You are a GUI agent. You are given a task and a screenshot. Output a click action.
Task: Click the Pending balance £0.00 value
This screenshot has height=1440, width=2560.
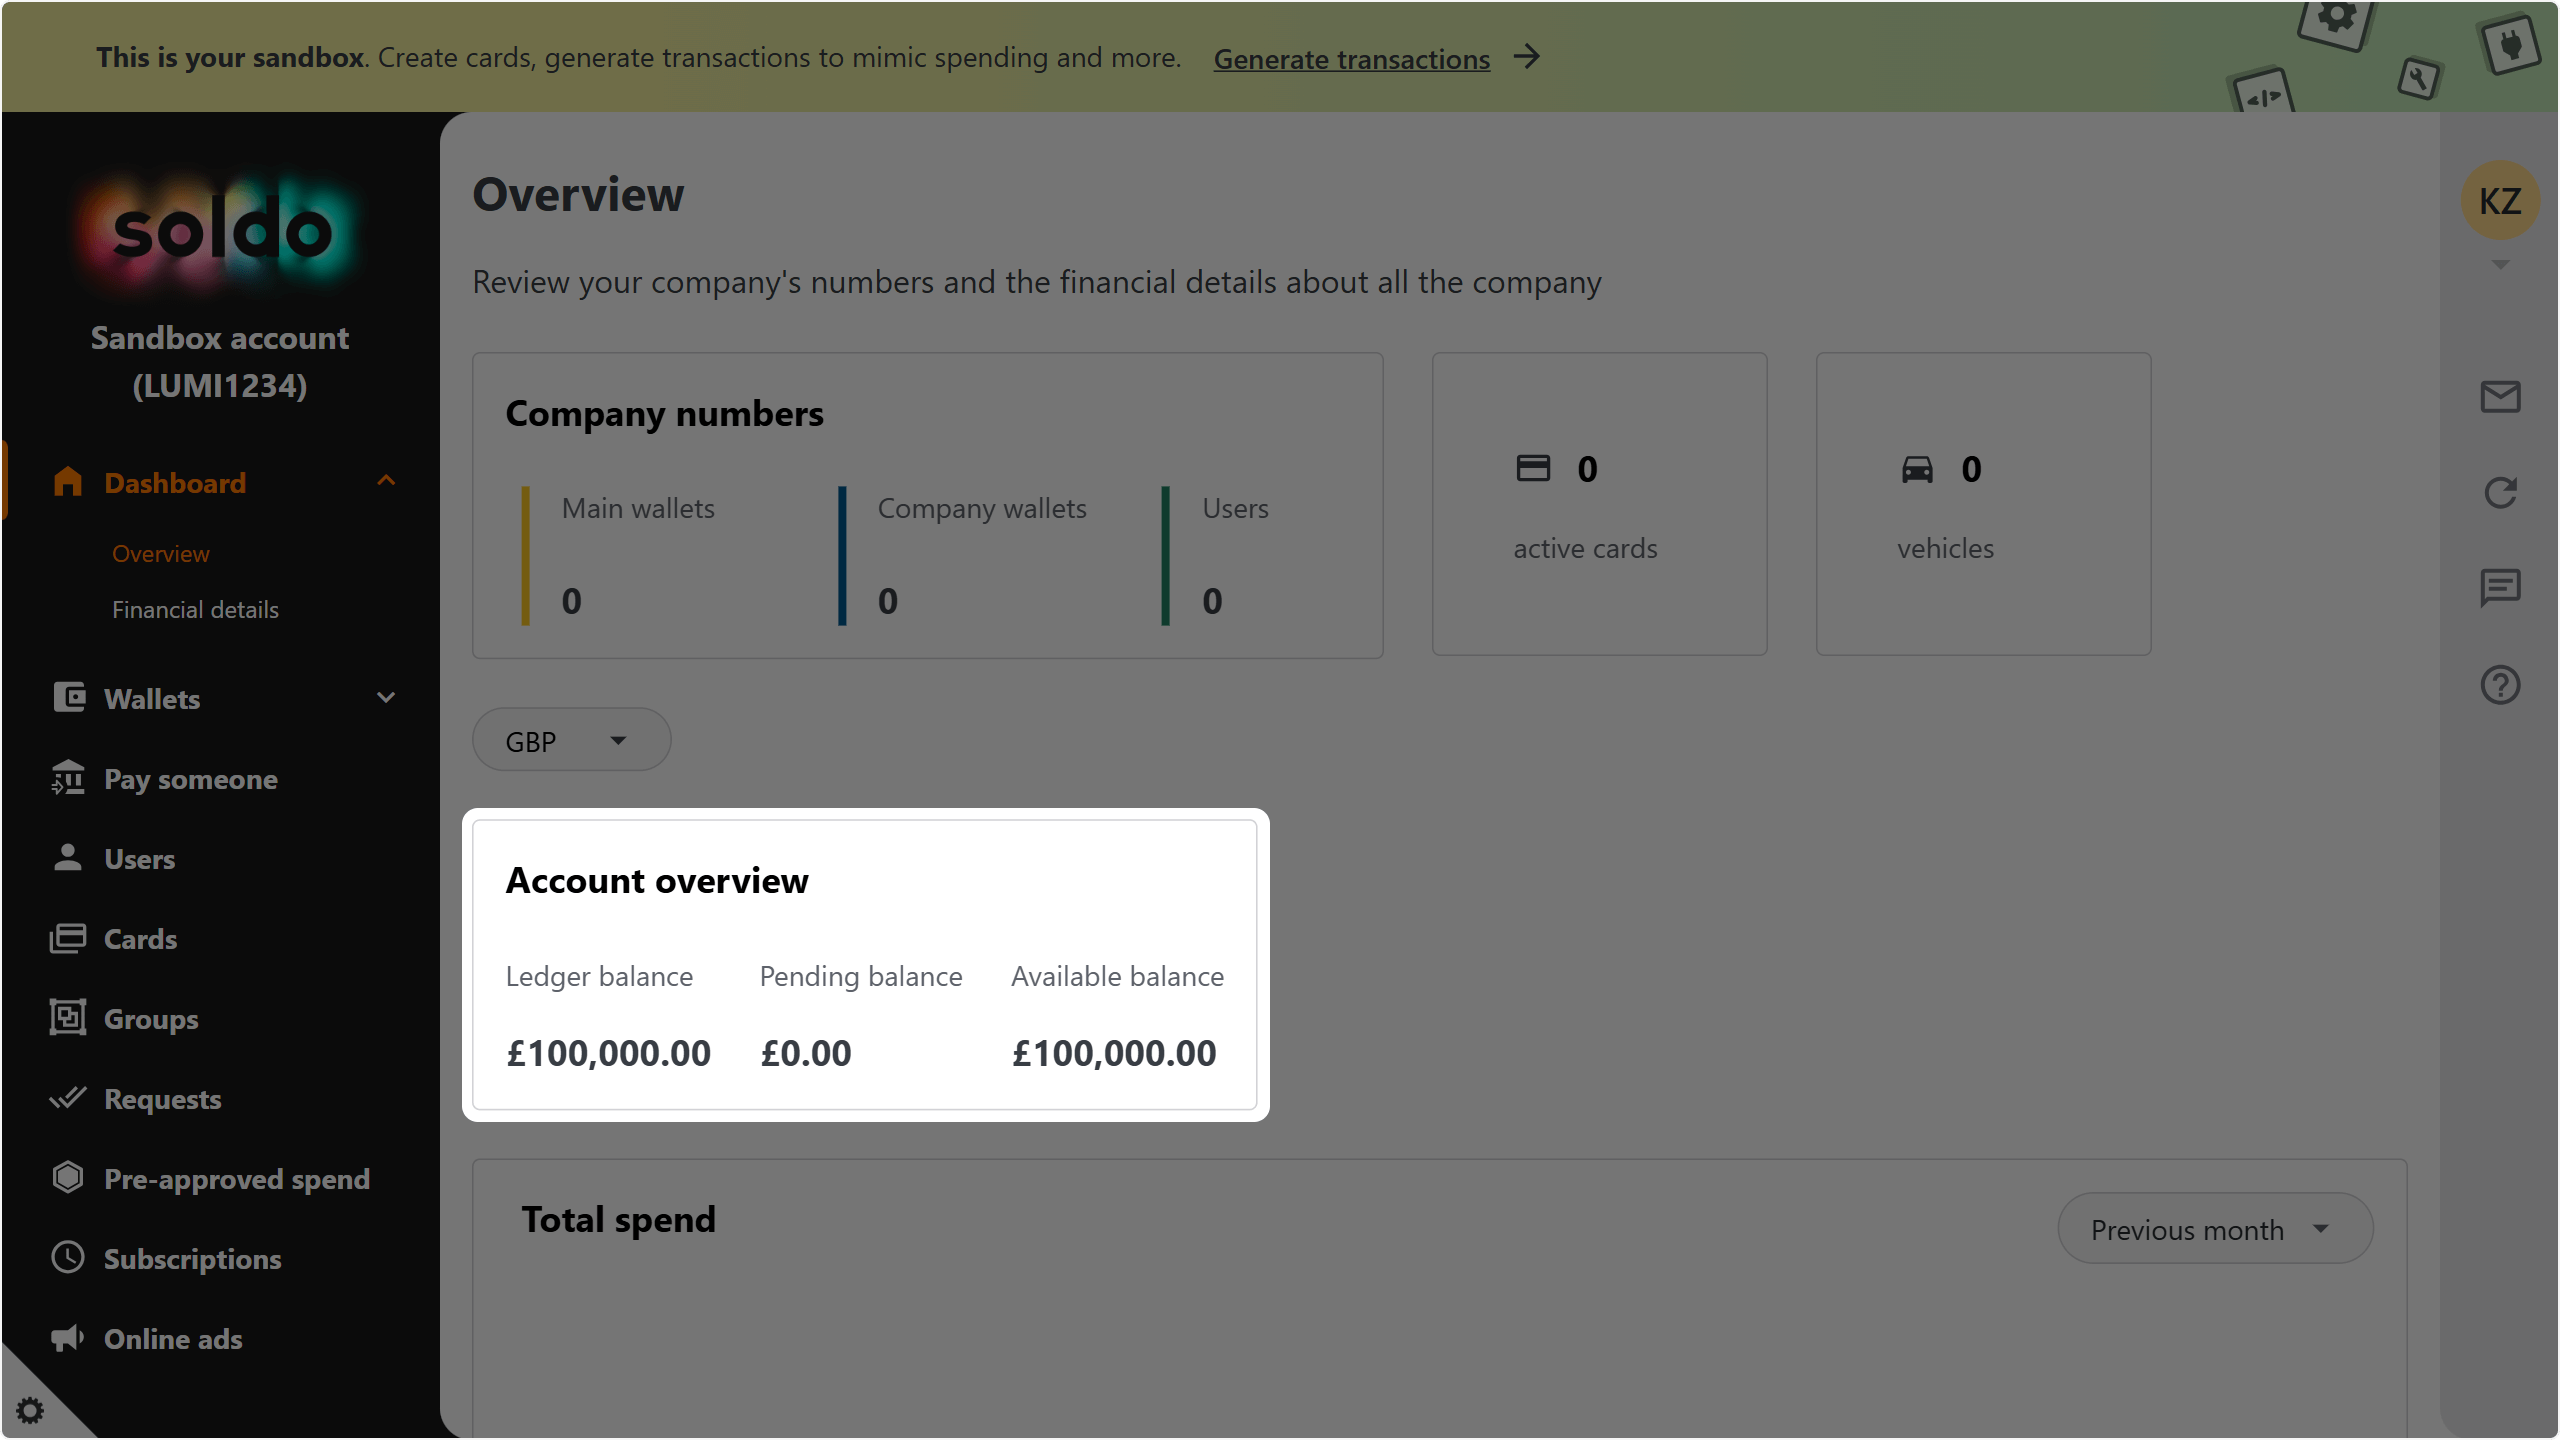coord(806,1053)
